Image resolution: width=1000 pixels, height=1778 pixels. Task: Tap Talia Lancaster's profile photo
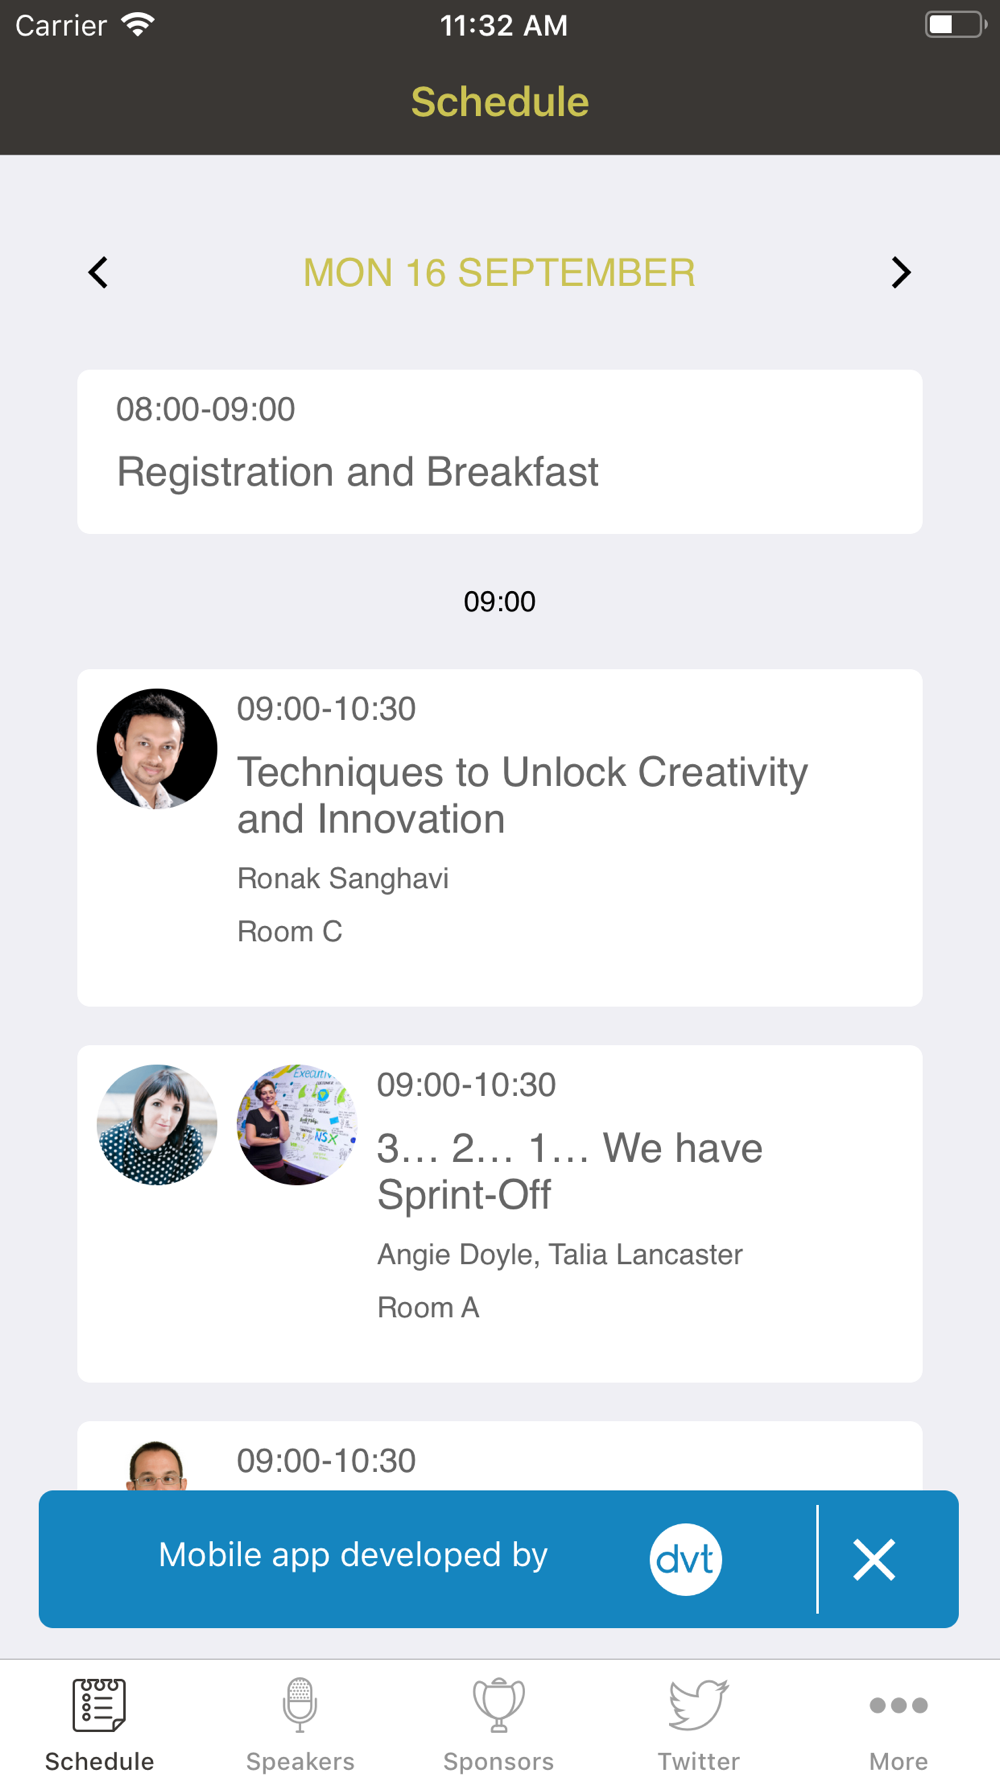click(x=297, y=1125)
